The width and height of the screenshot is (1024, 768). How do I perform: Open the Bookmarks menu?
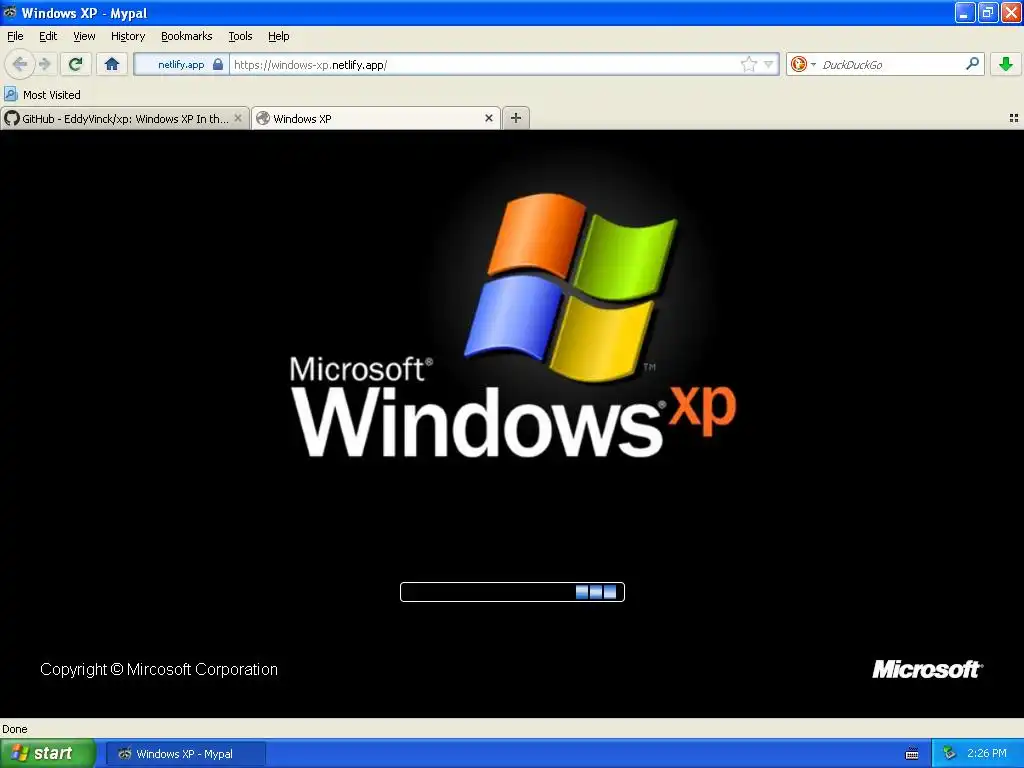(x=186, y=36)
